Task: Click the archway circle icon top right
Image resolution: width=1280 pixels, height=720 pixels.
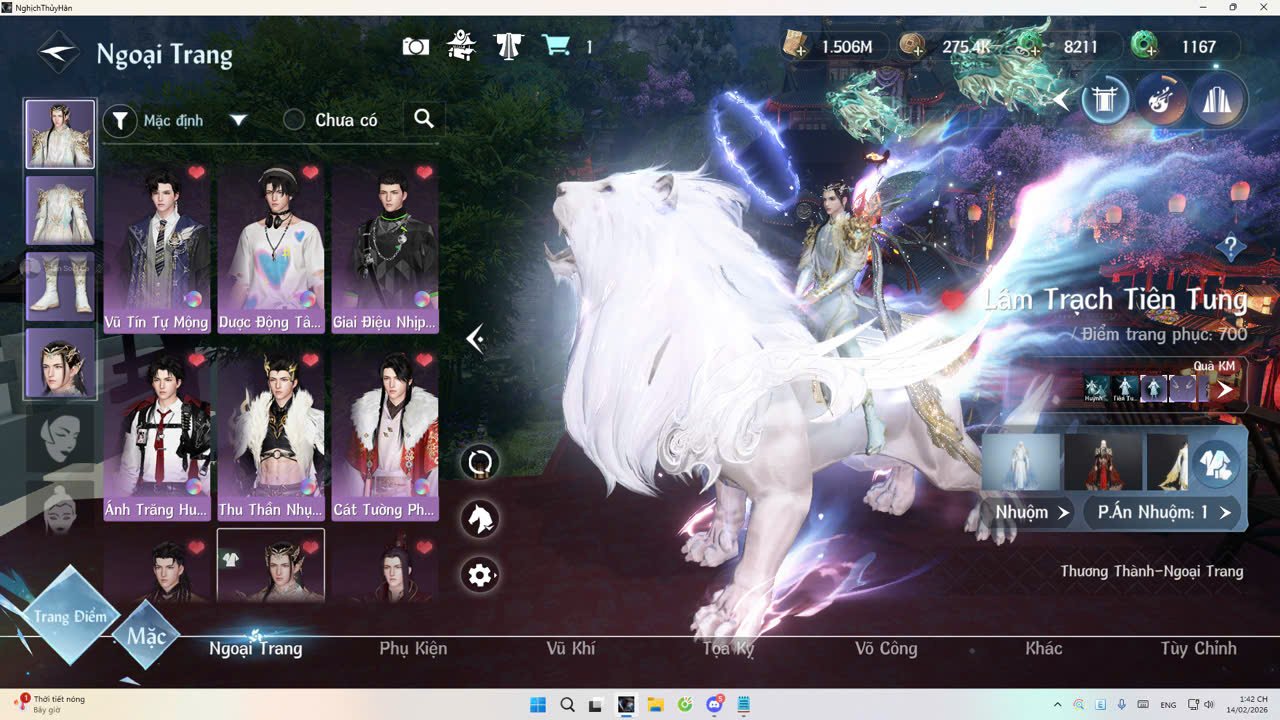Action: coord(1104,99)
